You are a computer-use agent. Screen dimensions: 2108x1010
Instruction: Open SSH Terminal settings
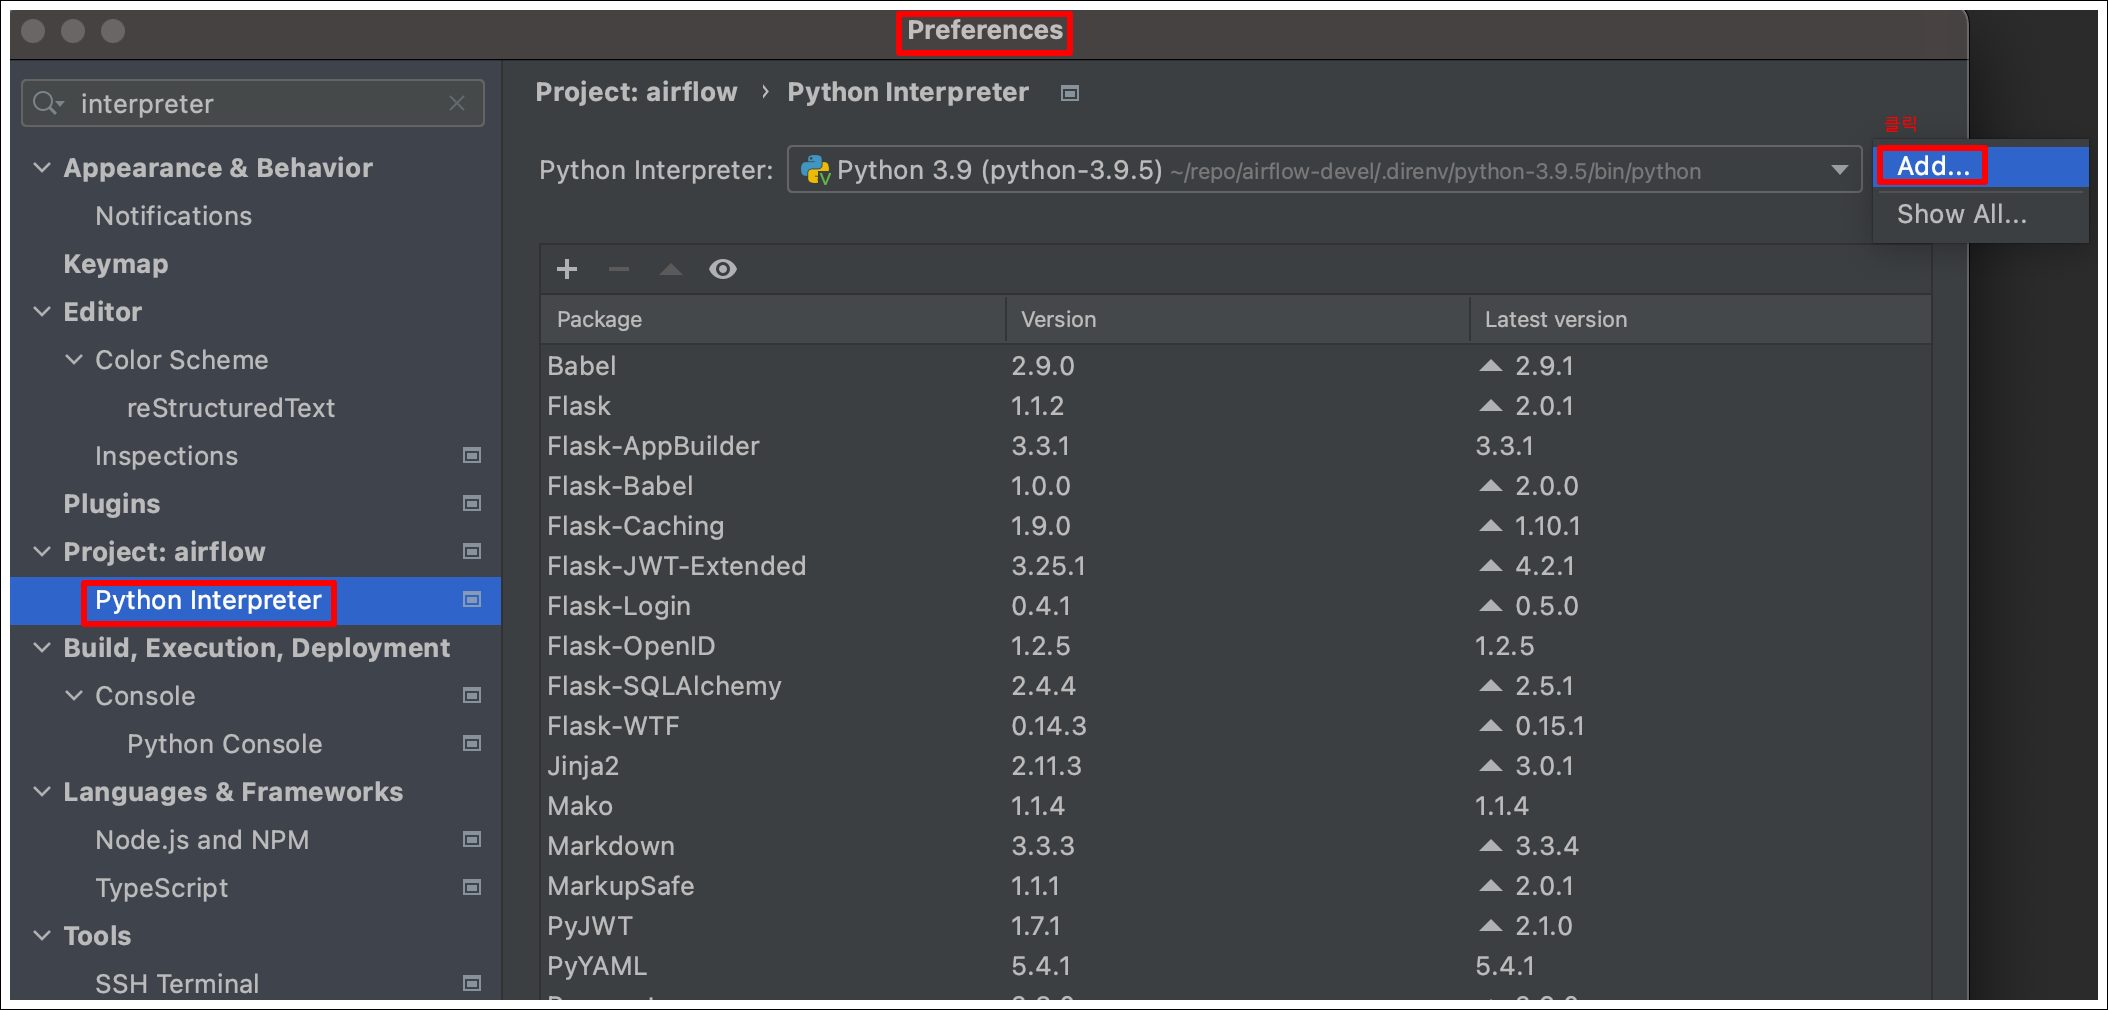[177, 984]
